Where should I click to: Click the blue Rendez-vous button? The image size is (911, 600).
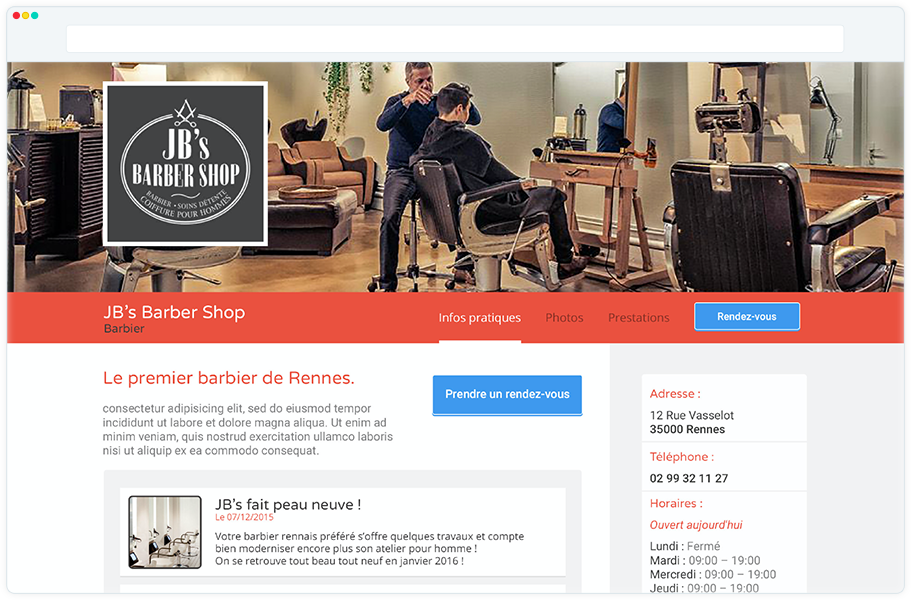click(747, 317)
